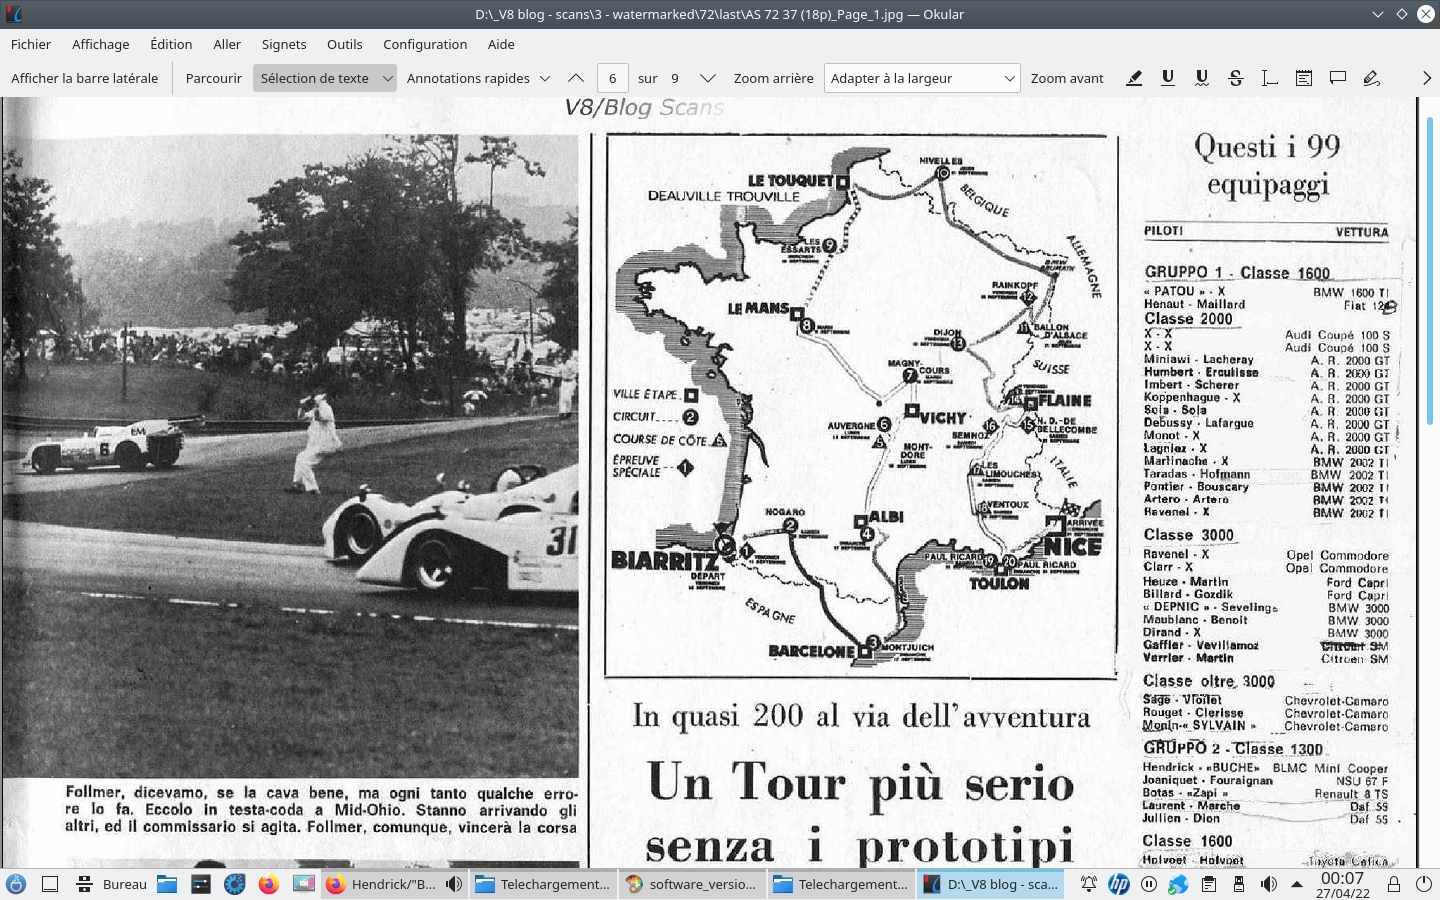
Task: Open the HP tray icon
Action: click(x=1119, y=884)
